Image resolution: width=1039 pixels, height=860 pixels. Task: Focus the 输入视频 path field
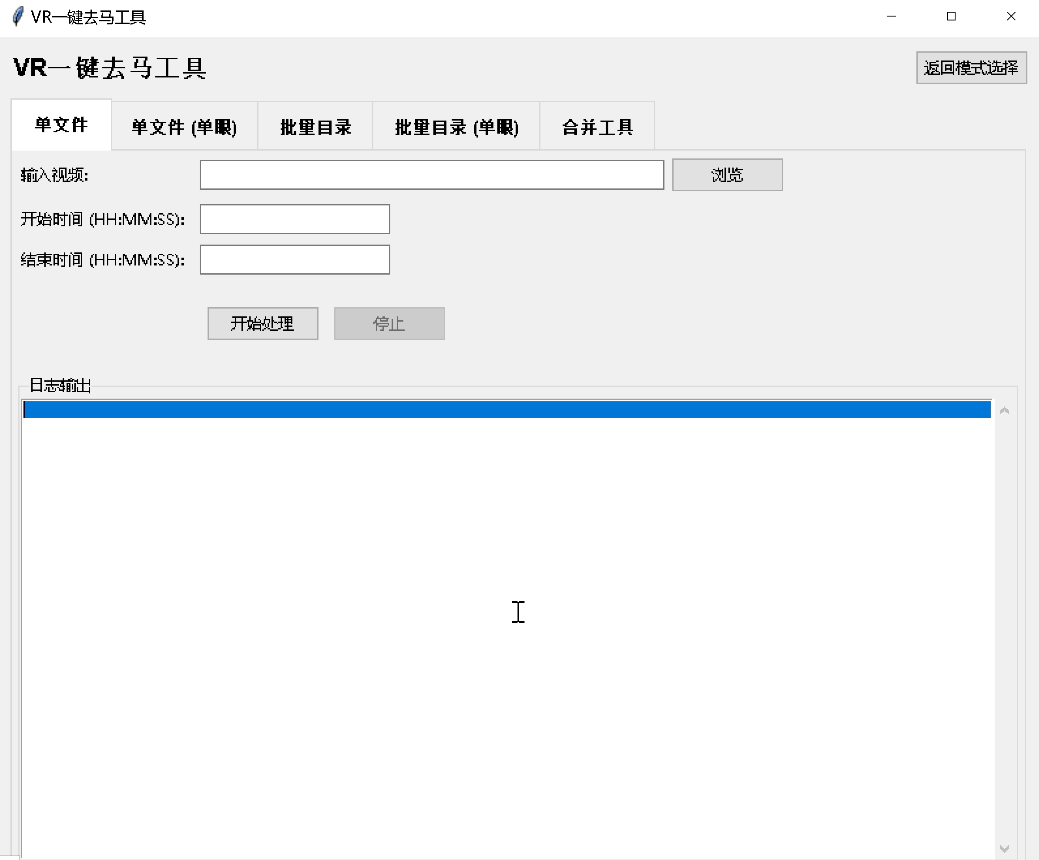432,175
